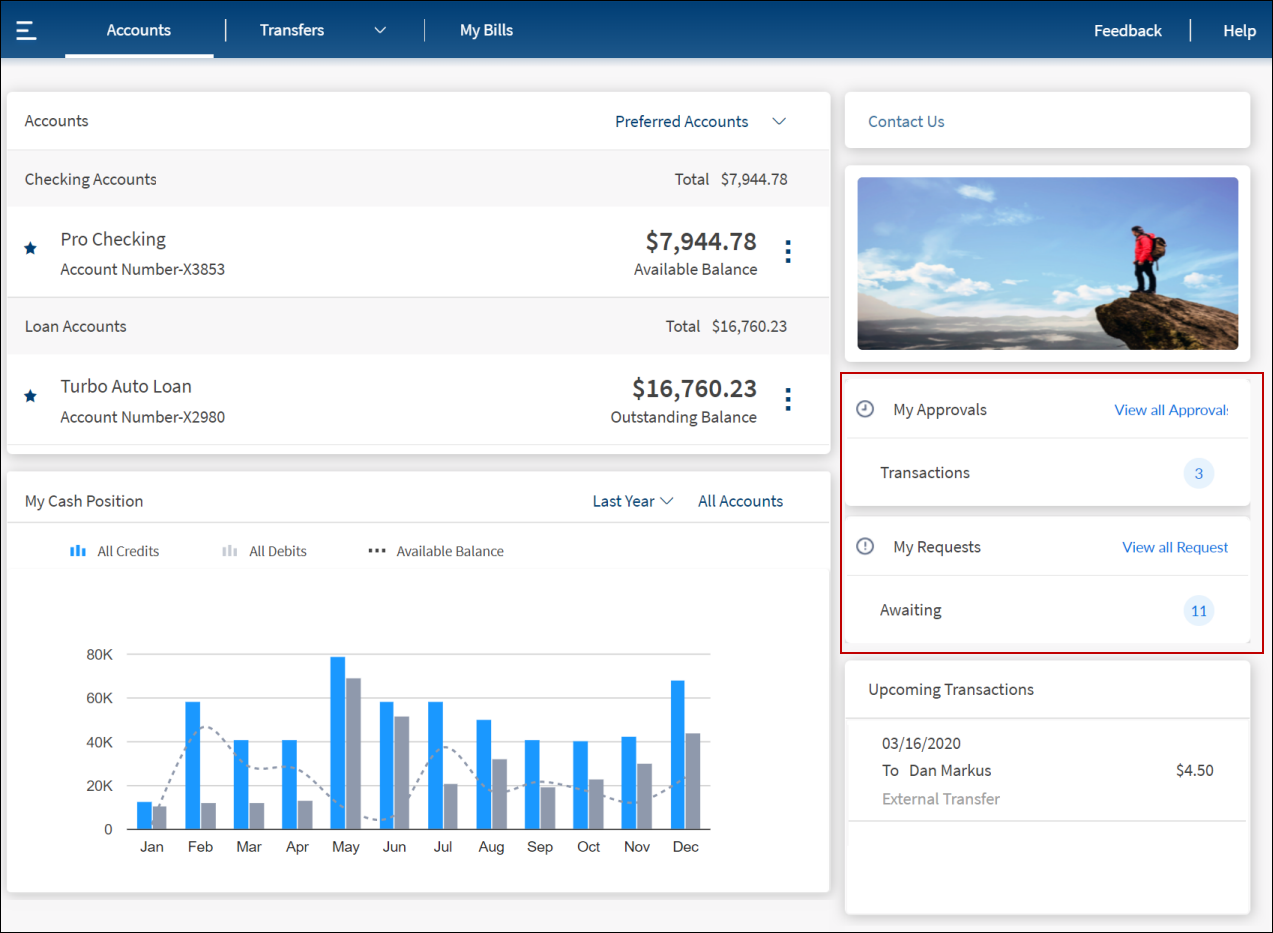Open the Contact Us link

click(x=906, y=121)
